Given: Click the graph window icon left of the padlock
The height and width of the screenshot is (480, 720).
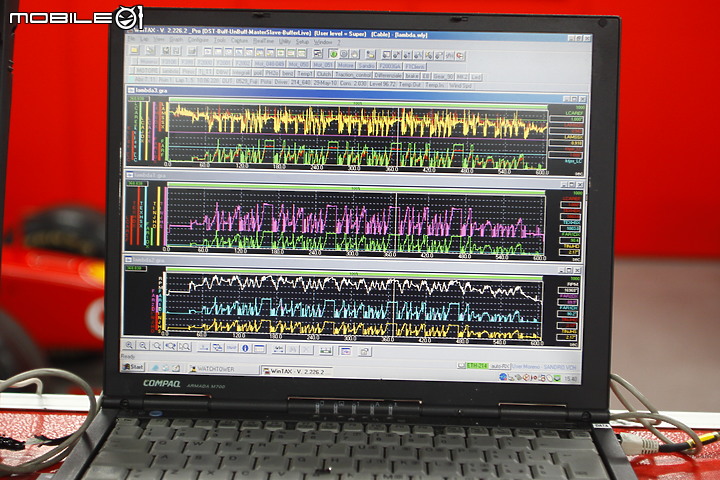Looking at the screenshot, I should (345, 351).
